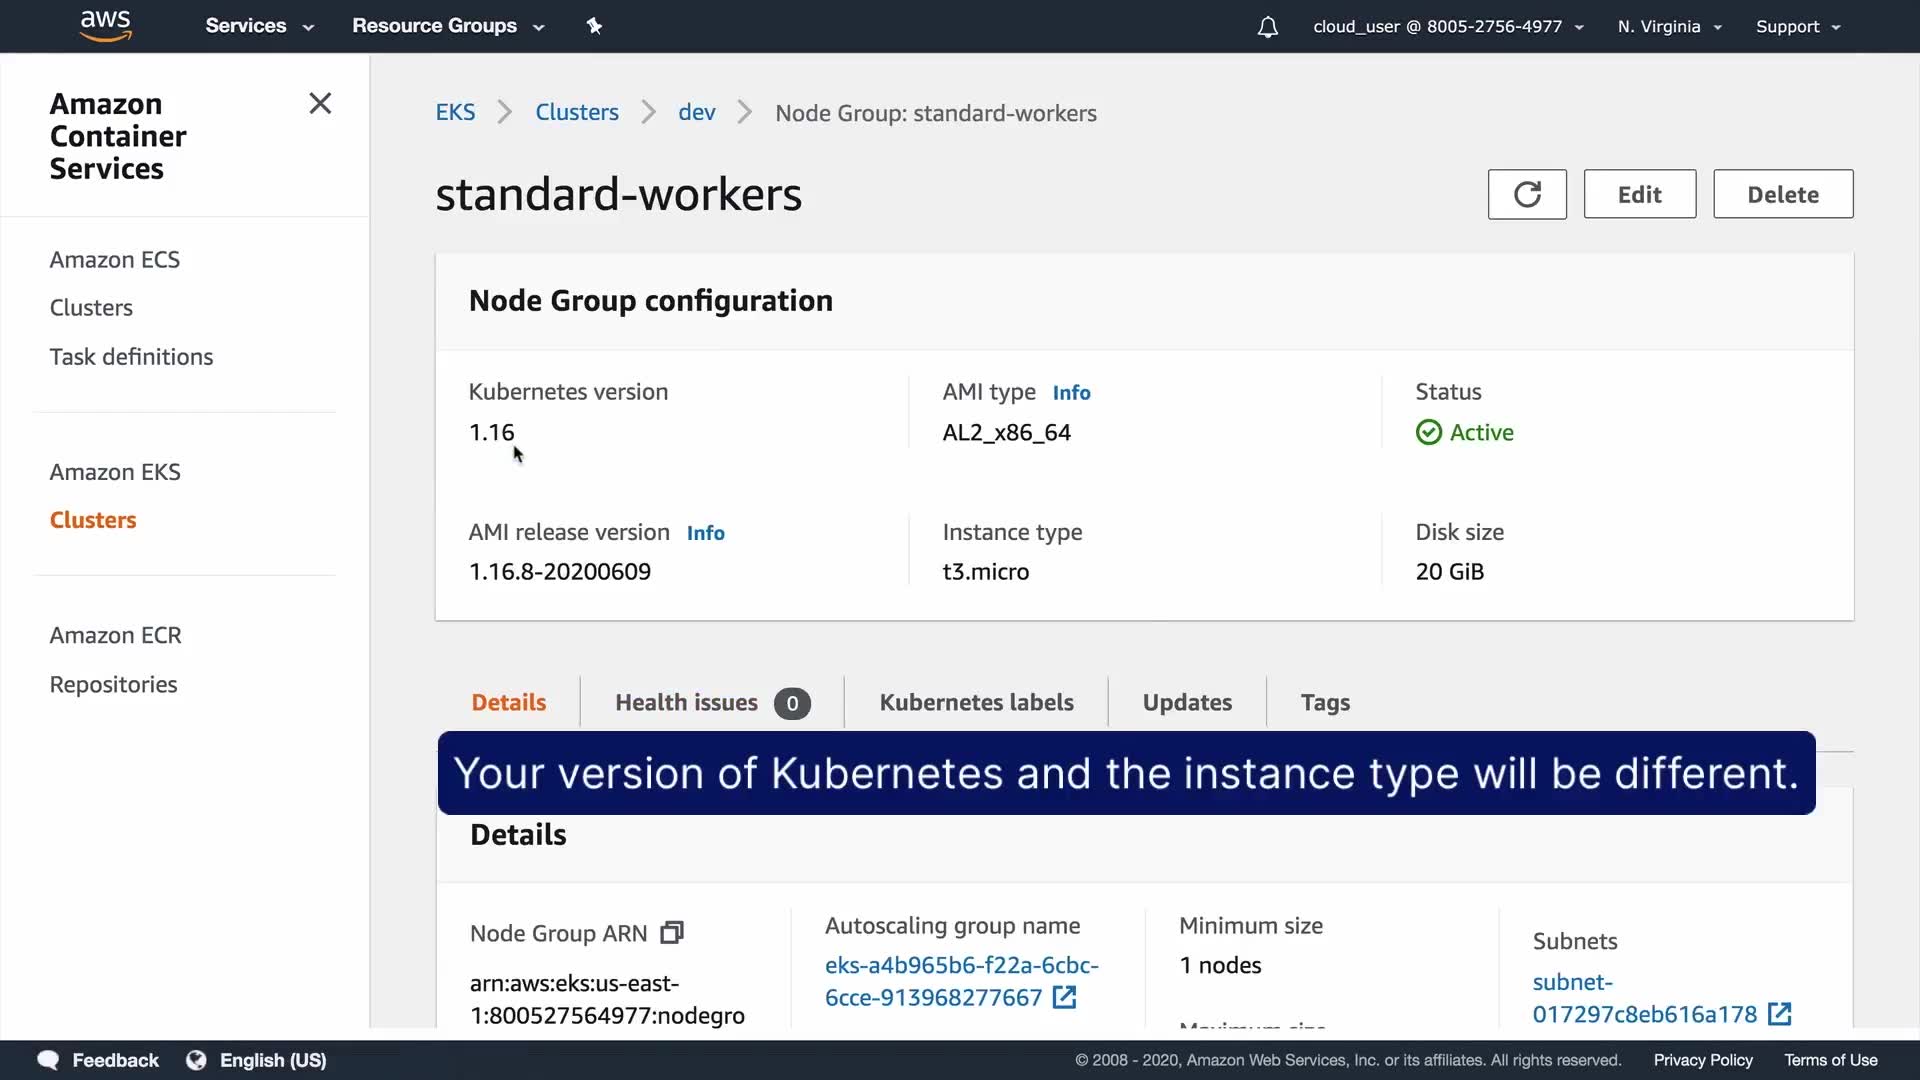
Task: Click the Feedback speech bubble icon
Action: [48, 1060]
